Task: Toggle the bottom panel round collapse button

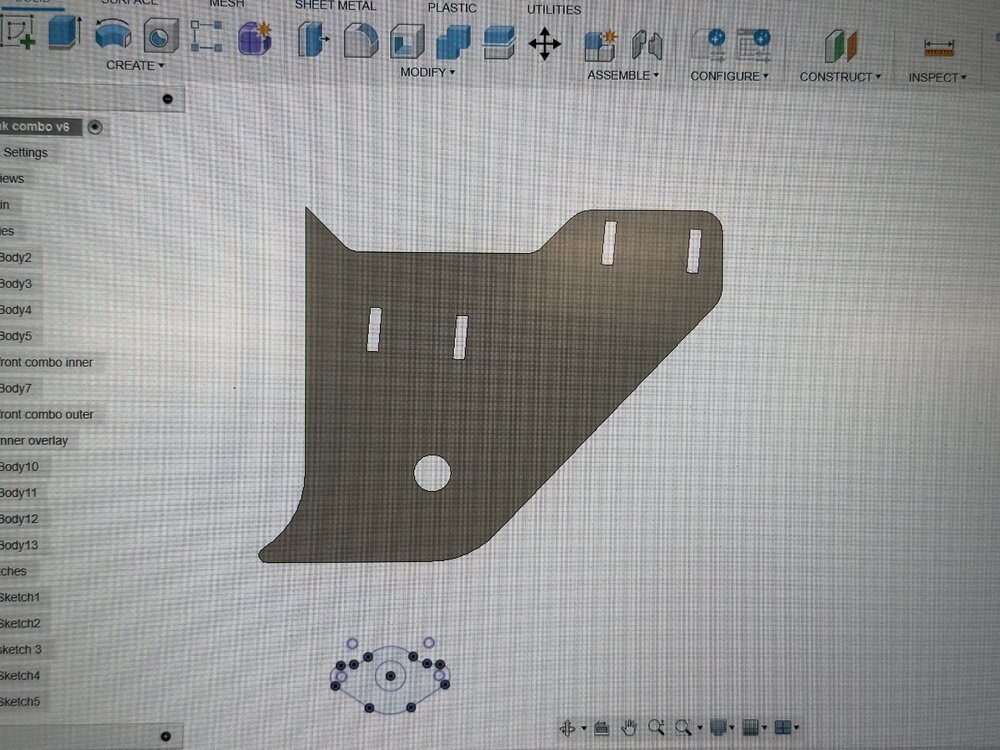Action: (x=166, y=736)
